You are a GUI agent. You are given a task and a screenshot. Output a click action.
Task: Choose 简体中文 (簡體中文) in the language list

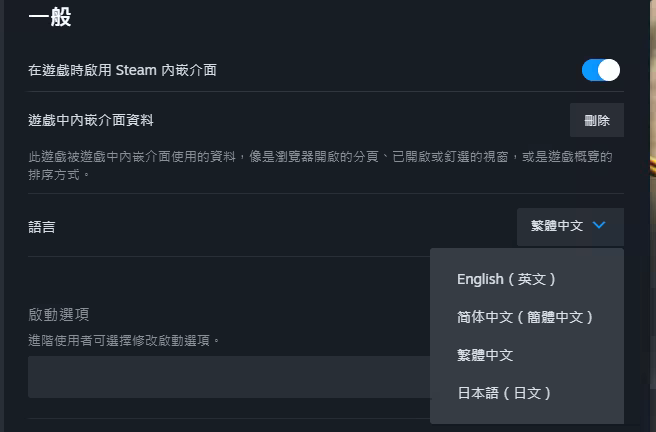click(525, 317)
